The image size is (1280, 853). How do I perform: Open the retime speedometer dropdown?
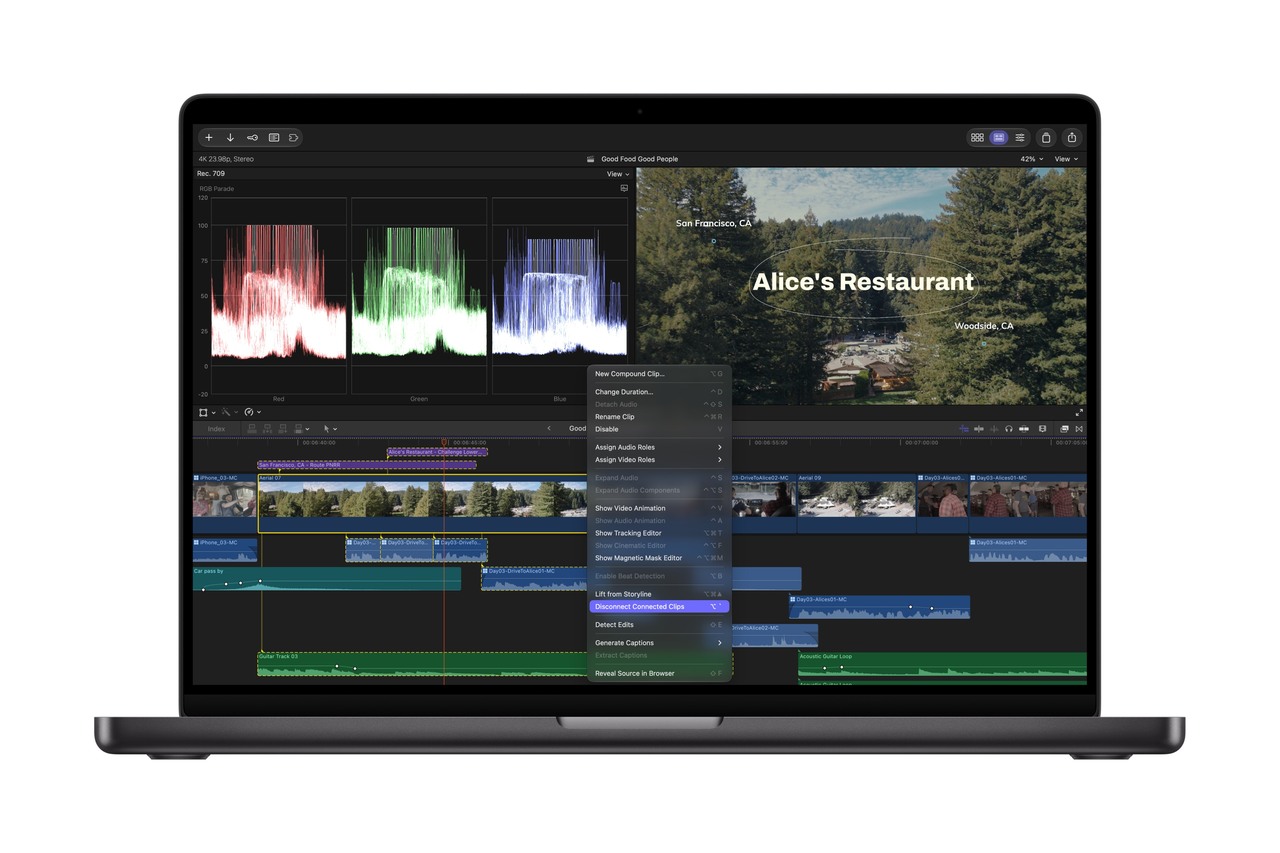[252, 412]
